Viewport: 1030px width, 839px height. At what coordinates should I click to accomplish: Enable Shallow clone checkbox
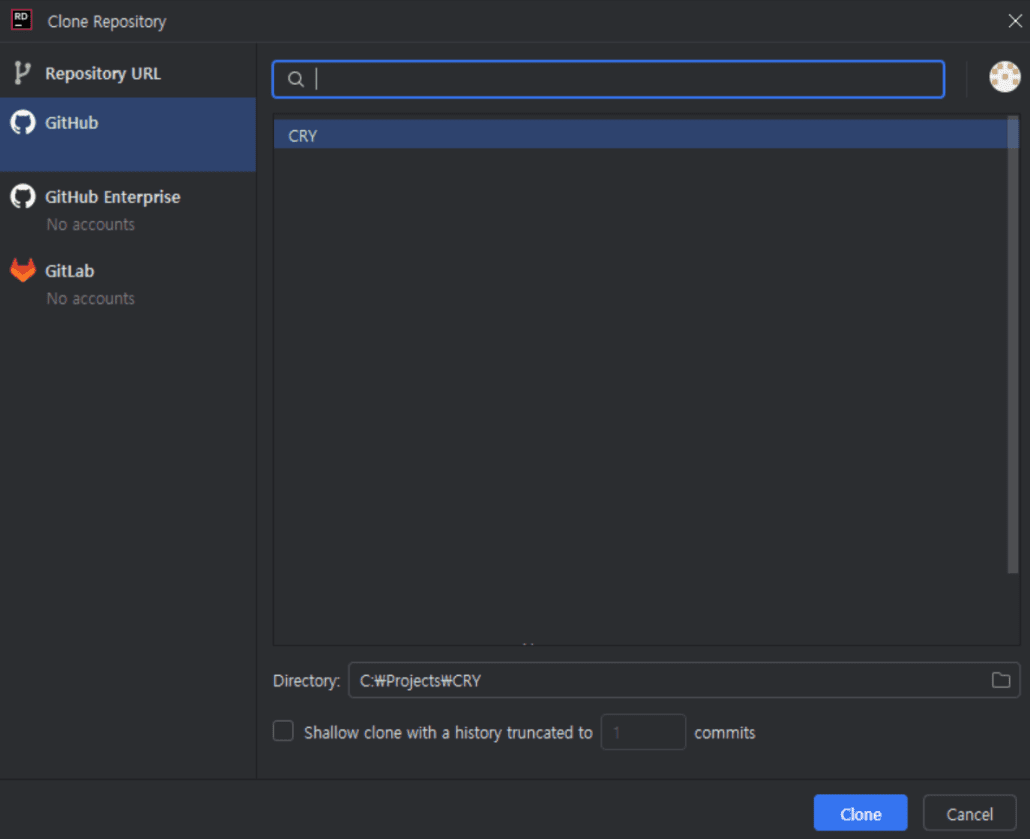tap(283, 731)
